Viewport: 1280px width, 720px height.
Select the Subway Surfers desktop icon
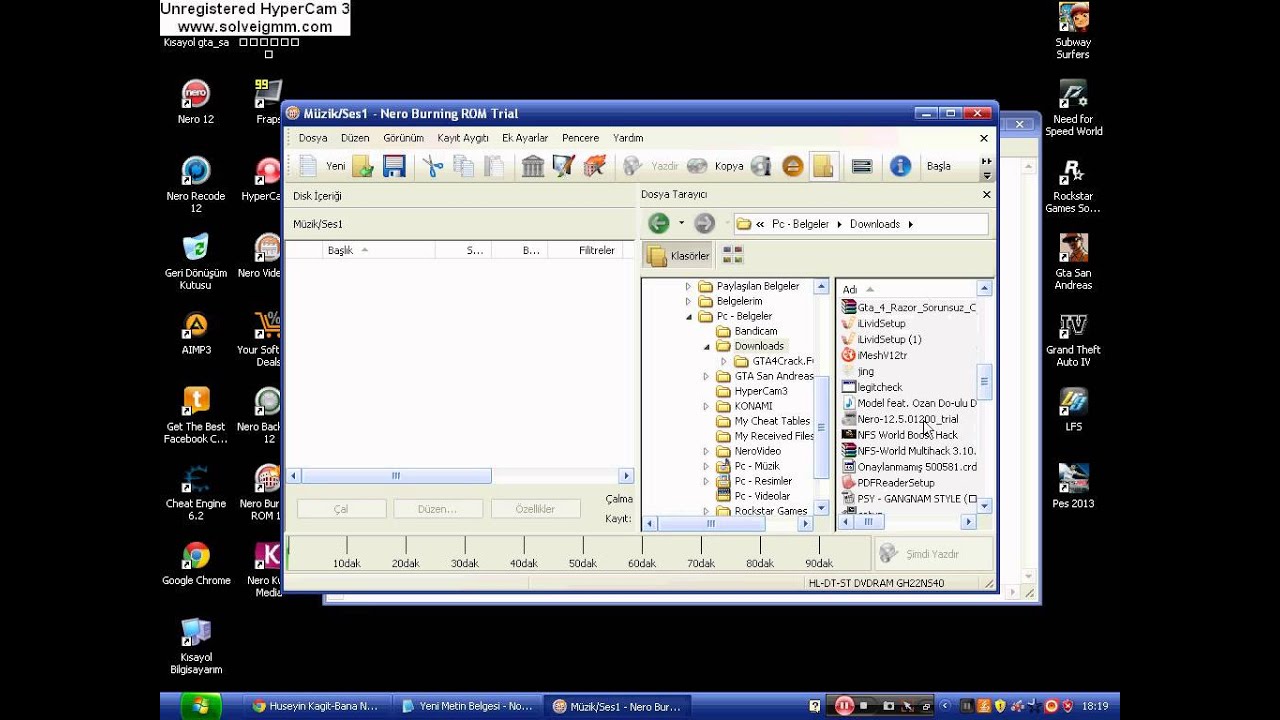[x=1073, y=31]
